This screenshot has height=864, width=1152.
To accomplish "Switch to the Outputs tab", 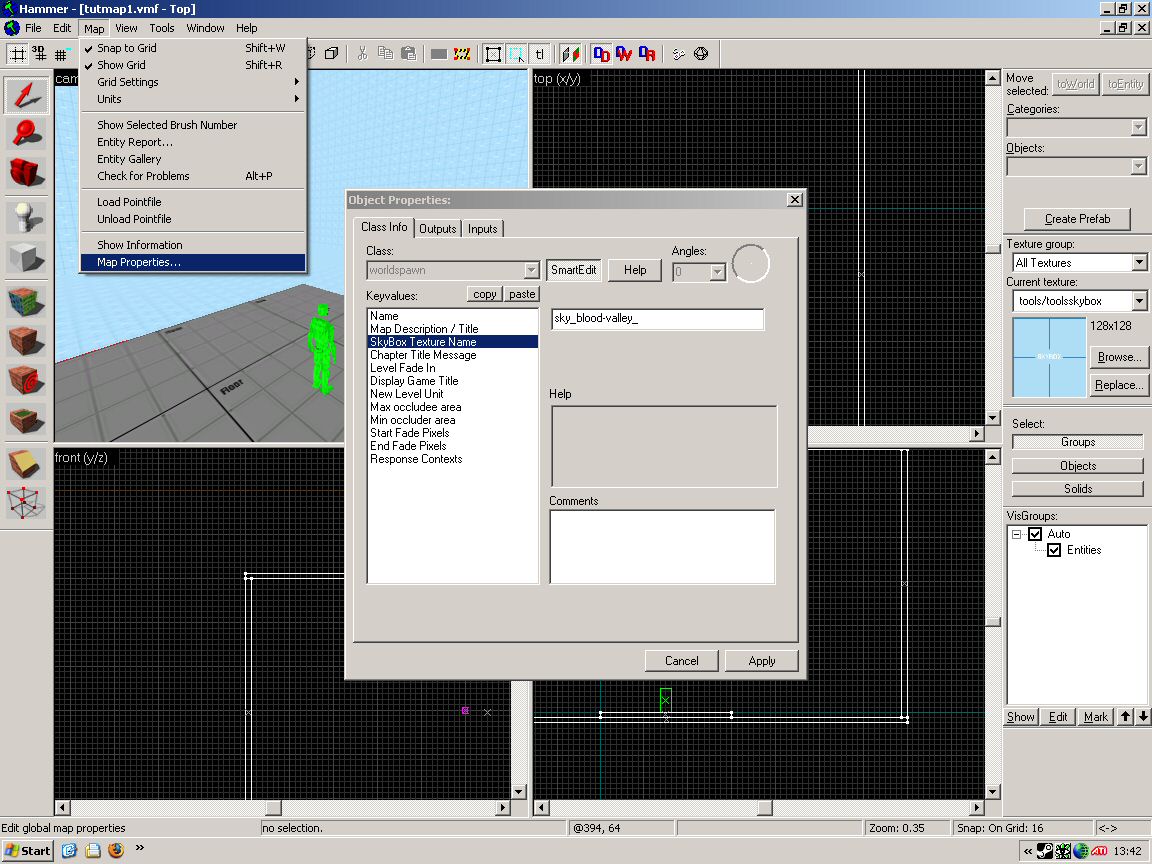I will (438, 228).
